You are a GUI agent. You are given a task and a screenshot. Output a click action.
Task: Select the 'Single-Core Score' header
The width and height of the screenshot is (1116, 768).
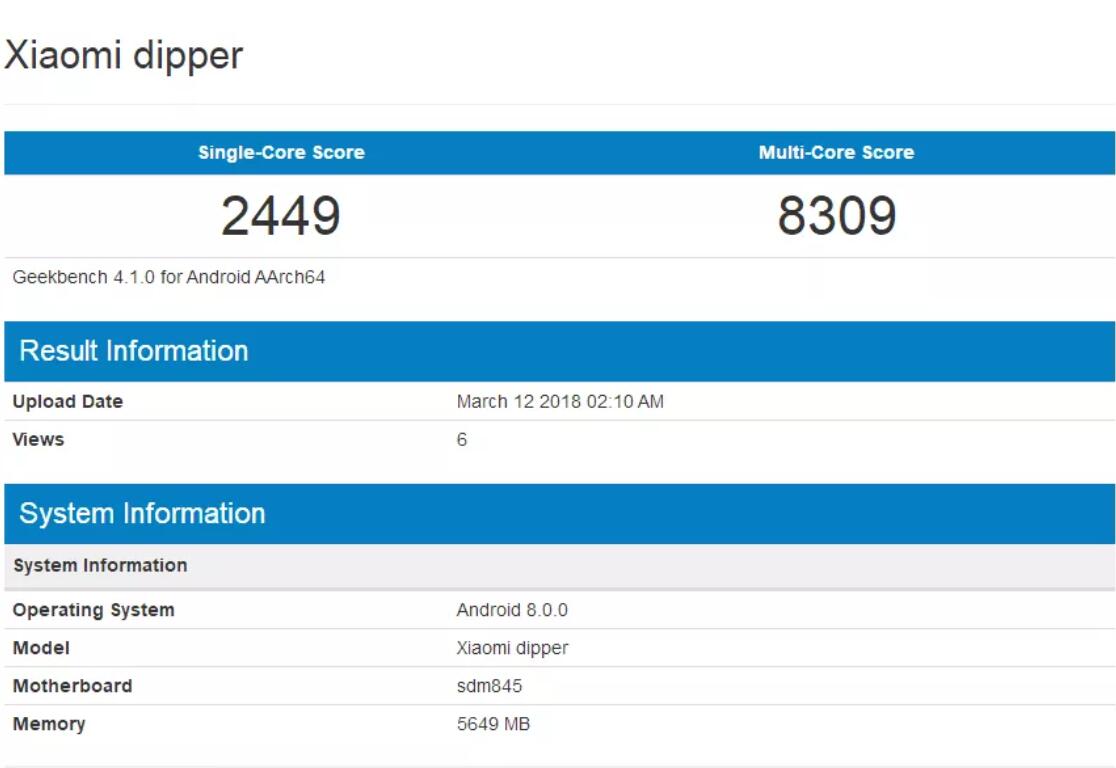coord(281,152)
